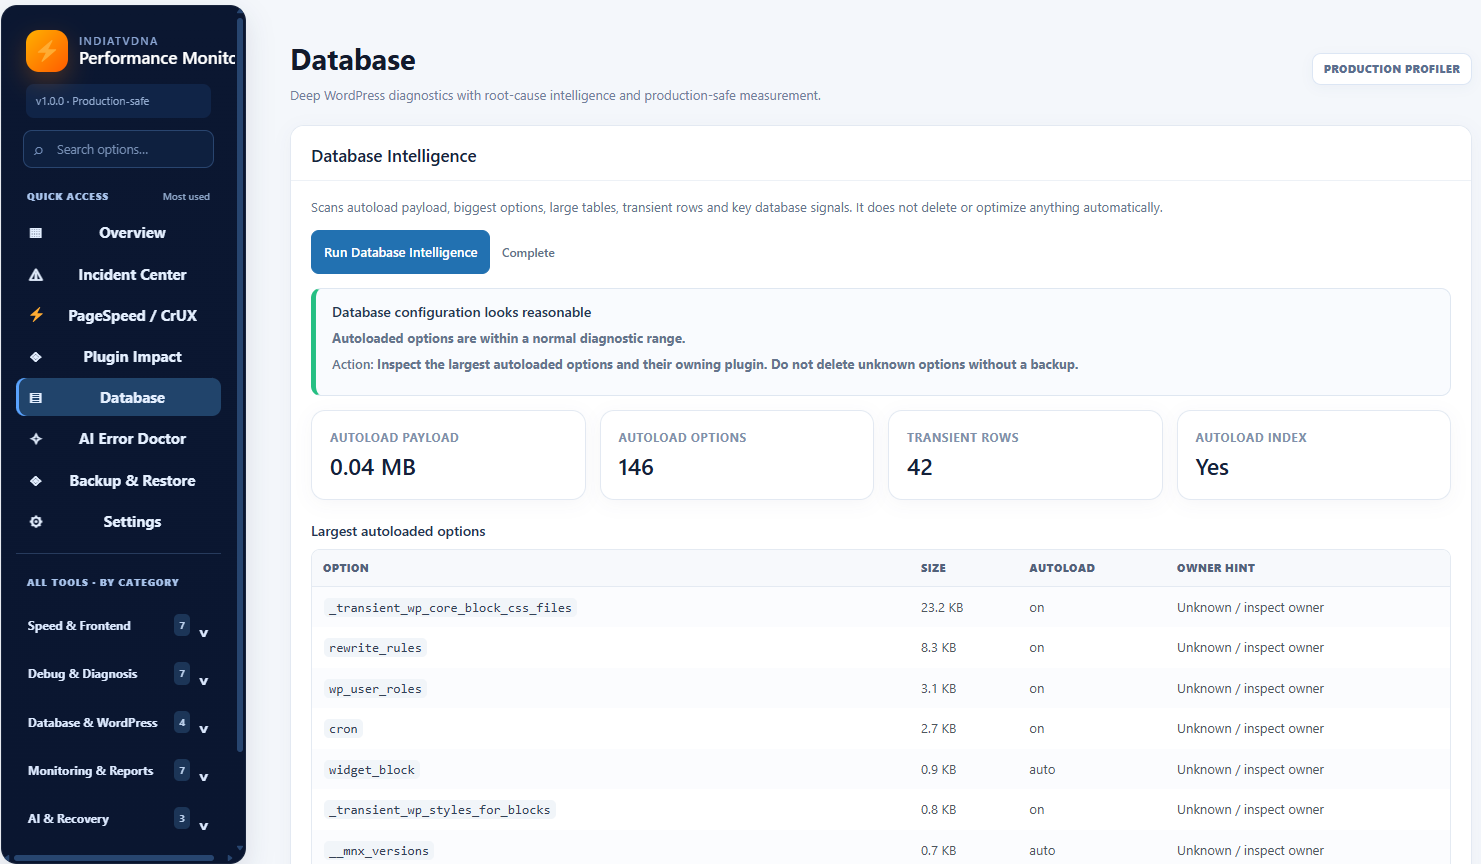This screenshot has height=864, width=1481.
Task: Select Plugin Impact in sidebar
Action: (x=119, y=357)
